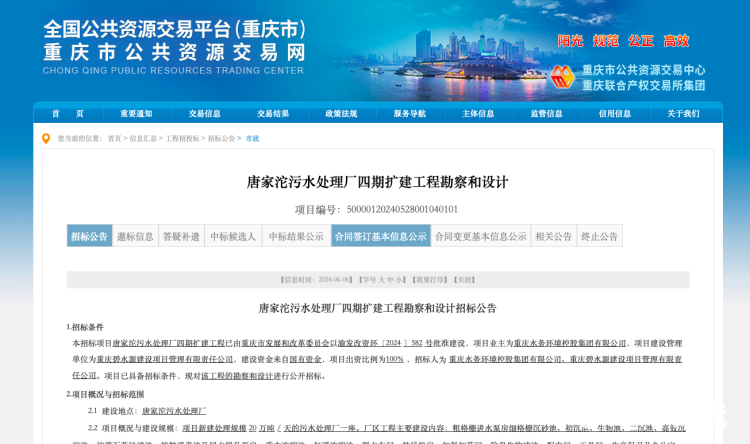This screenshot has width=750, height=444.
Task: Go to 招标公告 in the breadcrumb
Action: 221,139
